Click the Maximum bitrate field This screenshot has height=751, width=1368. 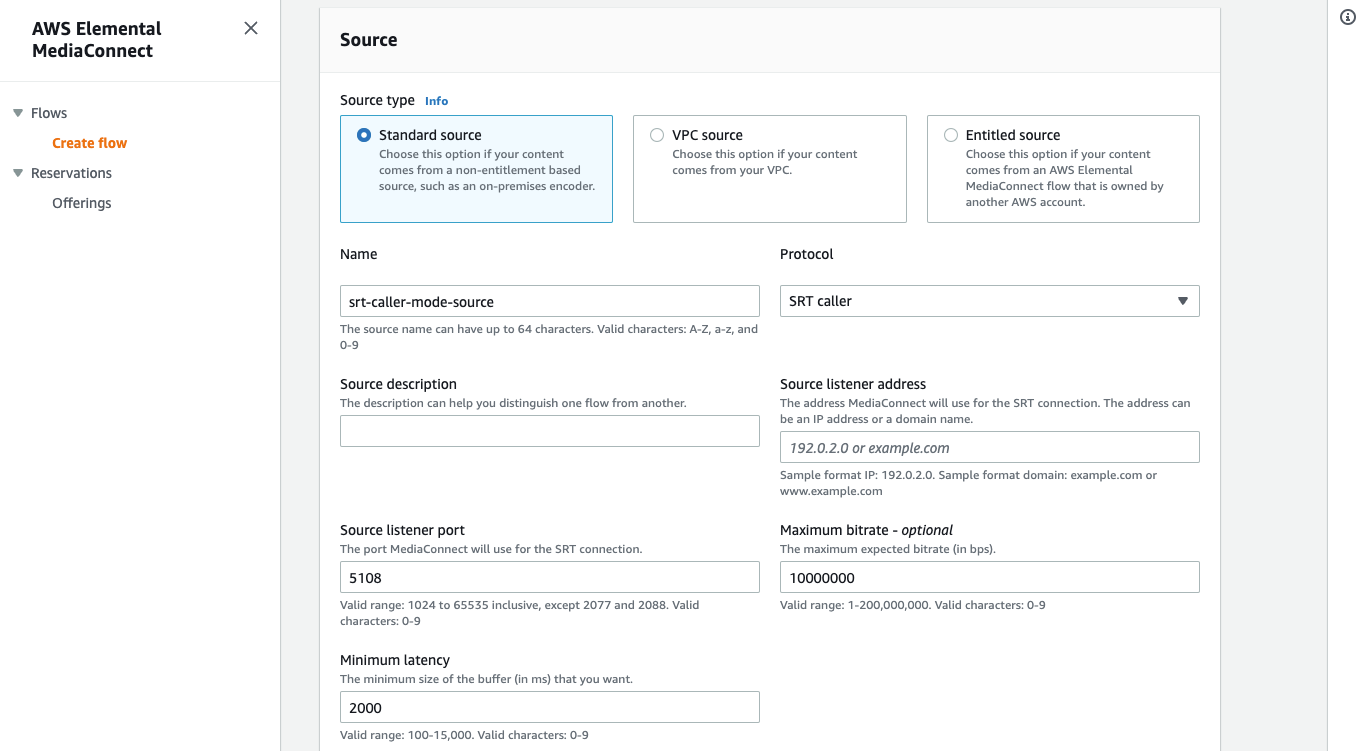990,577
